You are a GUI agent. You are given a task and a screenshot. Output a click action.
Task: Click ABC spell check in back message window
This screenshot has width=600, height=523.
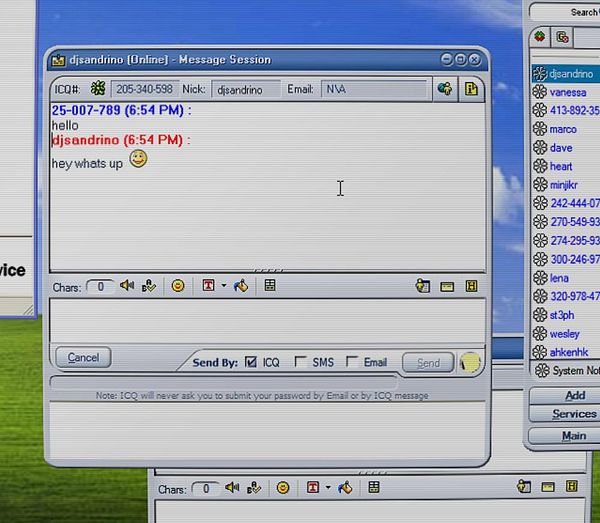click(254, 488)
